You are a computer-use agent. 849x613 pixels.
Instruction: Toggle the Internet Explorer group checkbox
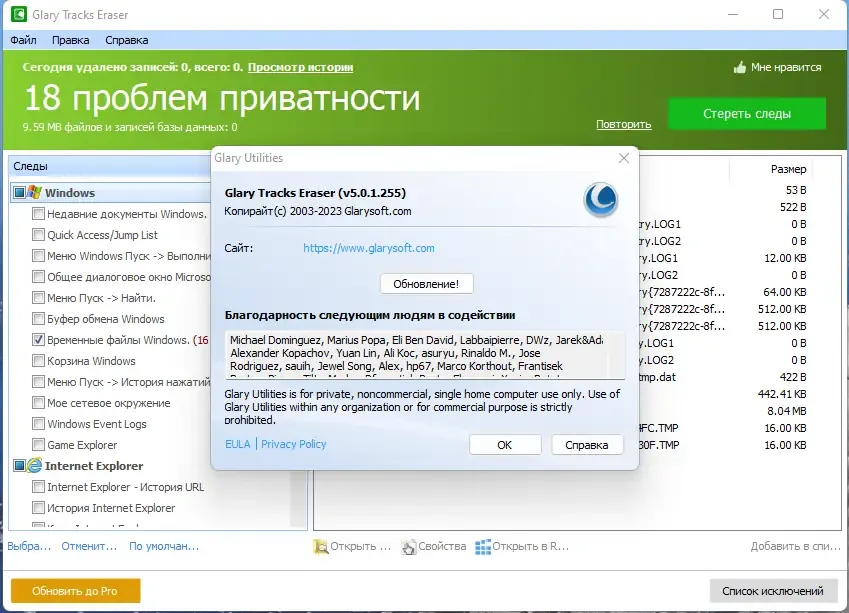coord(19,466)
